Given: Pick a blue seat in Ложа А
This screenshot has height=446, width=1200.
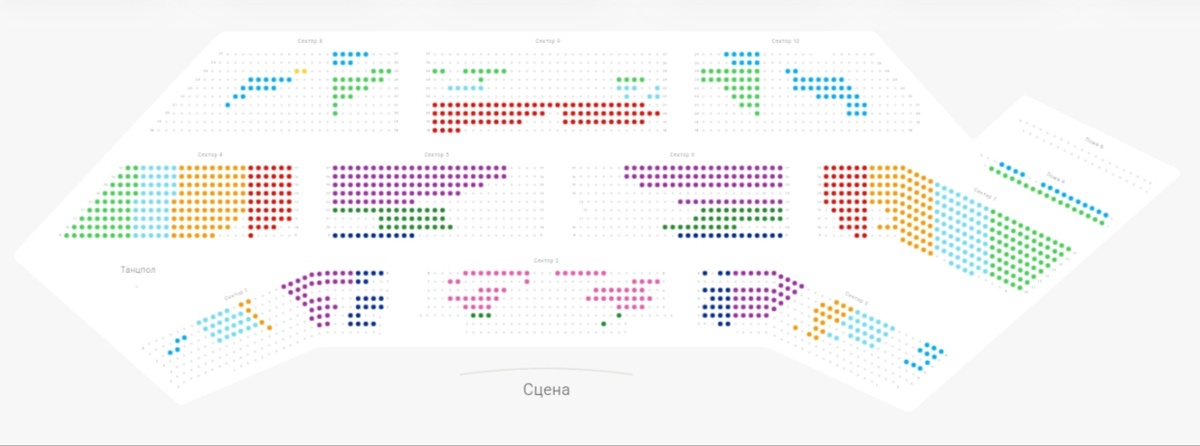Looking at the screenshot, I should (x=1071, y=195).
